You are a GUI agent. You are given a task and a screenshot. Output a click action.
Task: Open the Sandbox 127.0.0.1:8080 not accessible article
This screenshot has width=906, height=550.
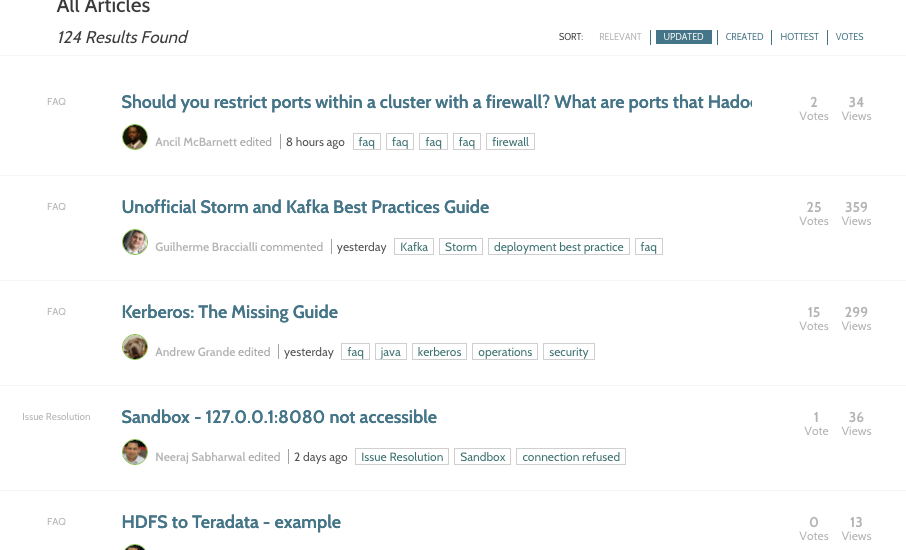pyautogui.click(x=279, y=417)
